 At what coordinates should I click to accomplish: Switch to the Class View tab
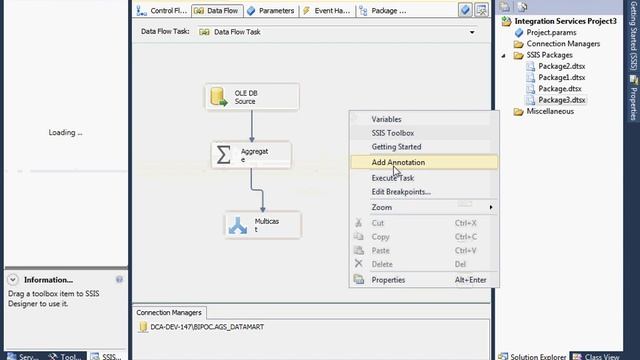coord(596,356)
